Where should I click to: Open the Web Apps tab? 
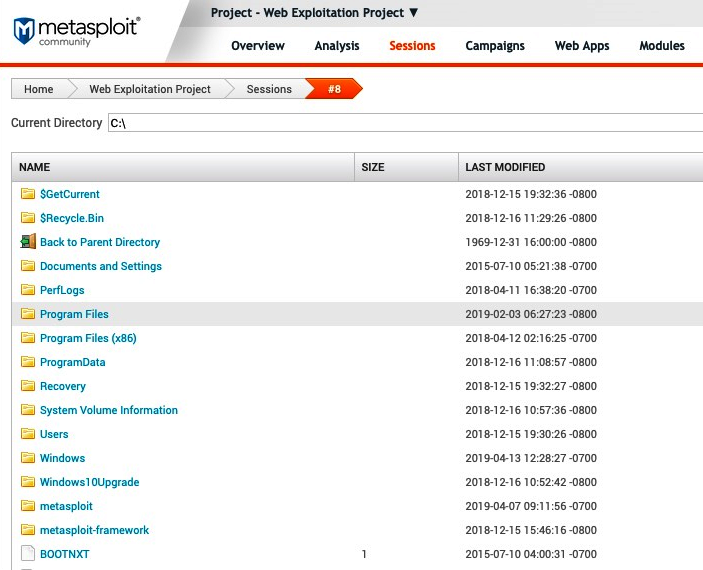pos(582,46)
